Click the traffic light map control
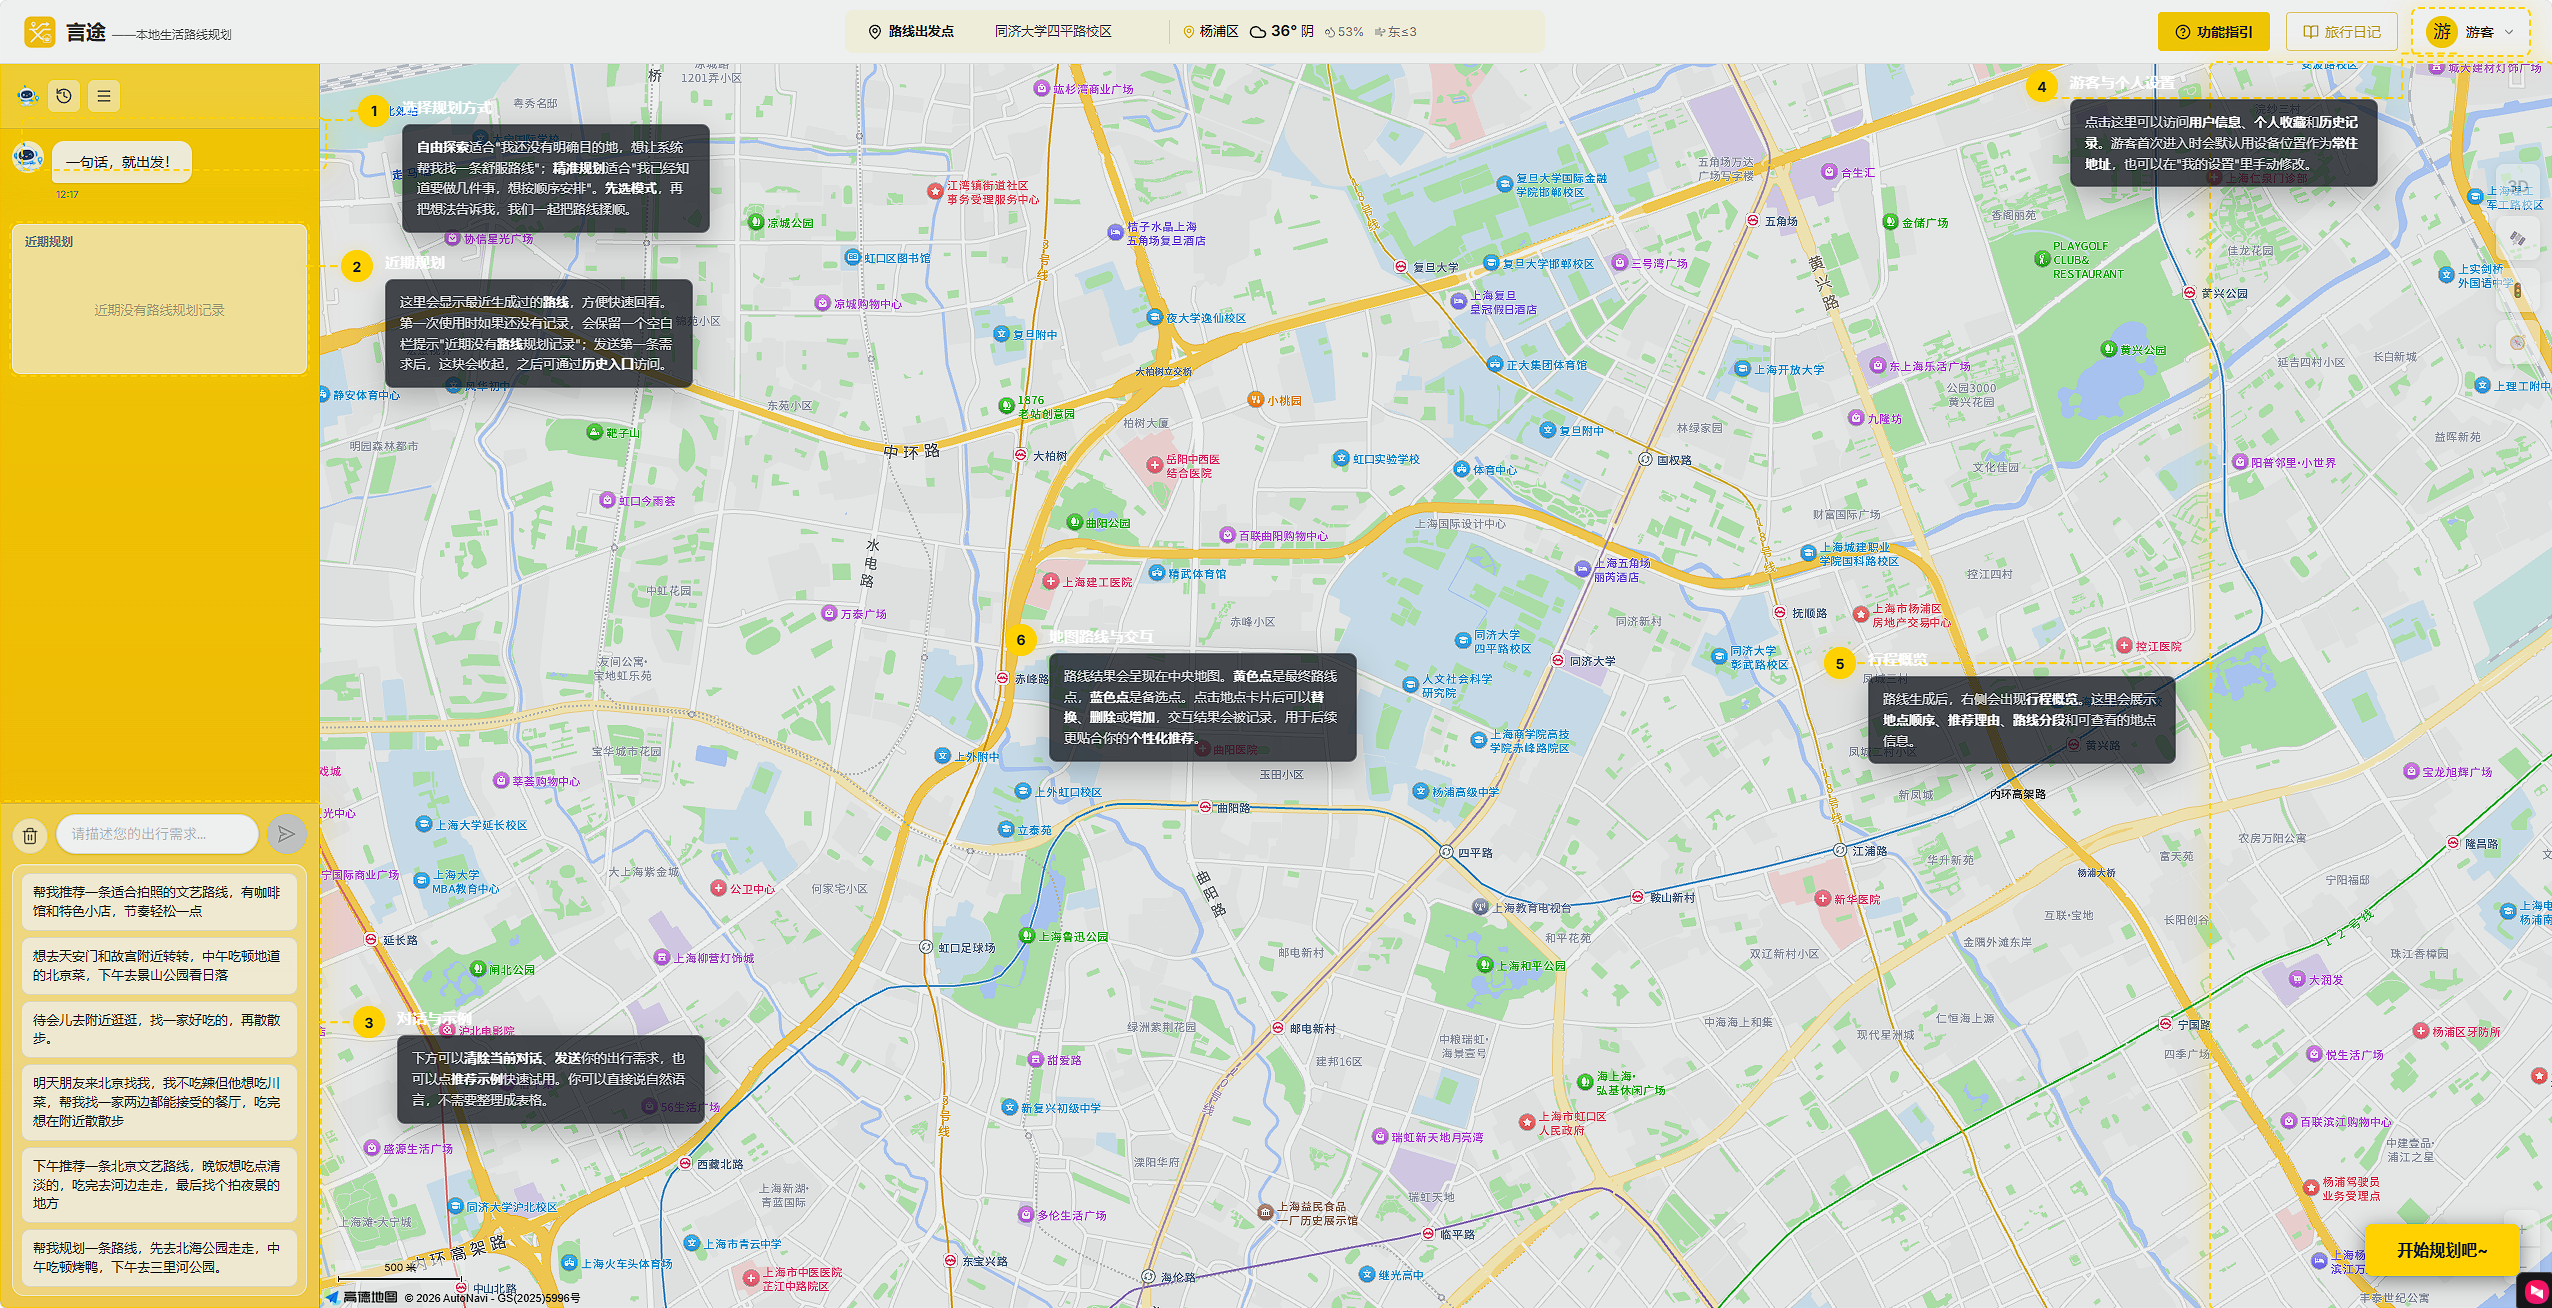 (x=2517, y=291)
